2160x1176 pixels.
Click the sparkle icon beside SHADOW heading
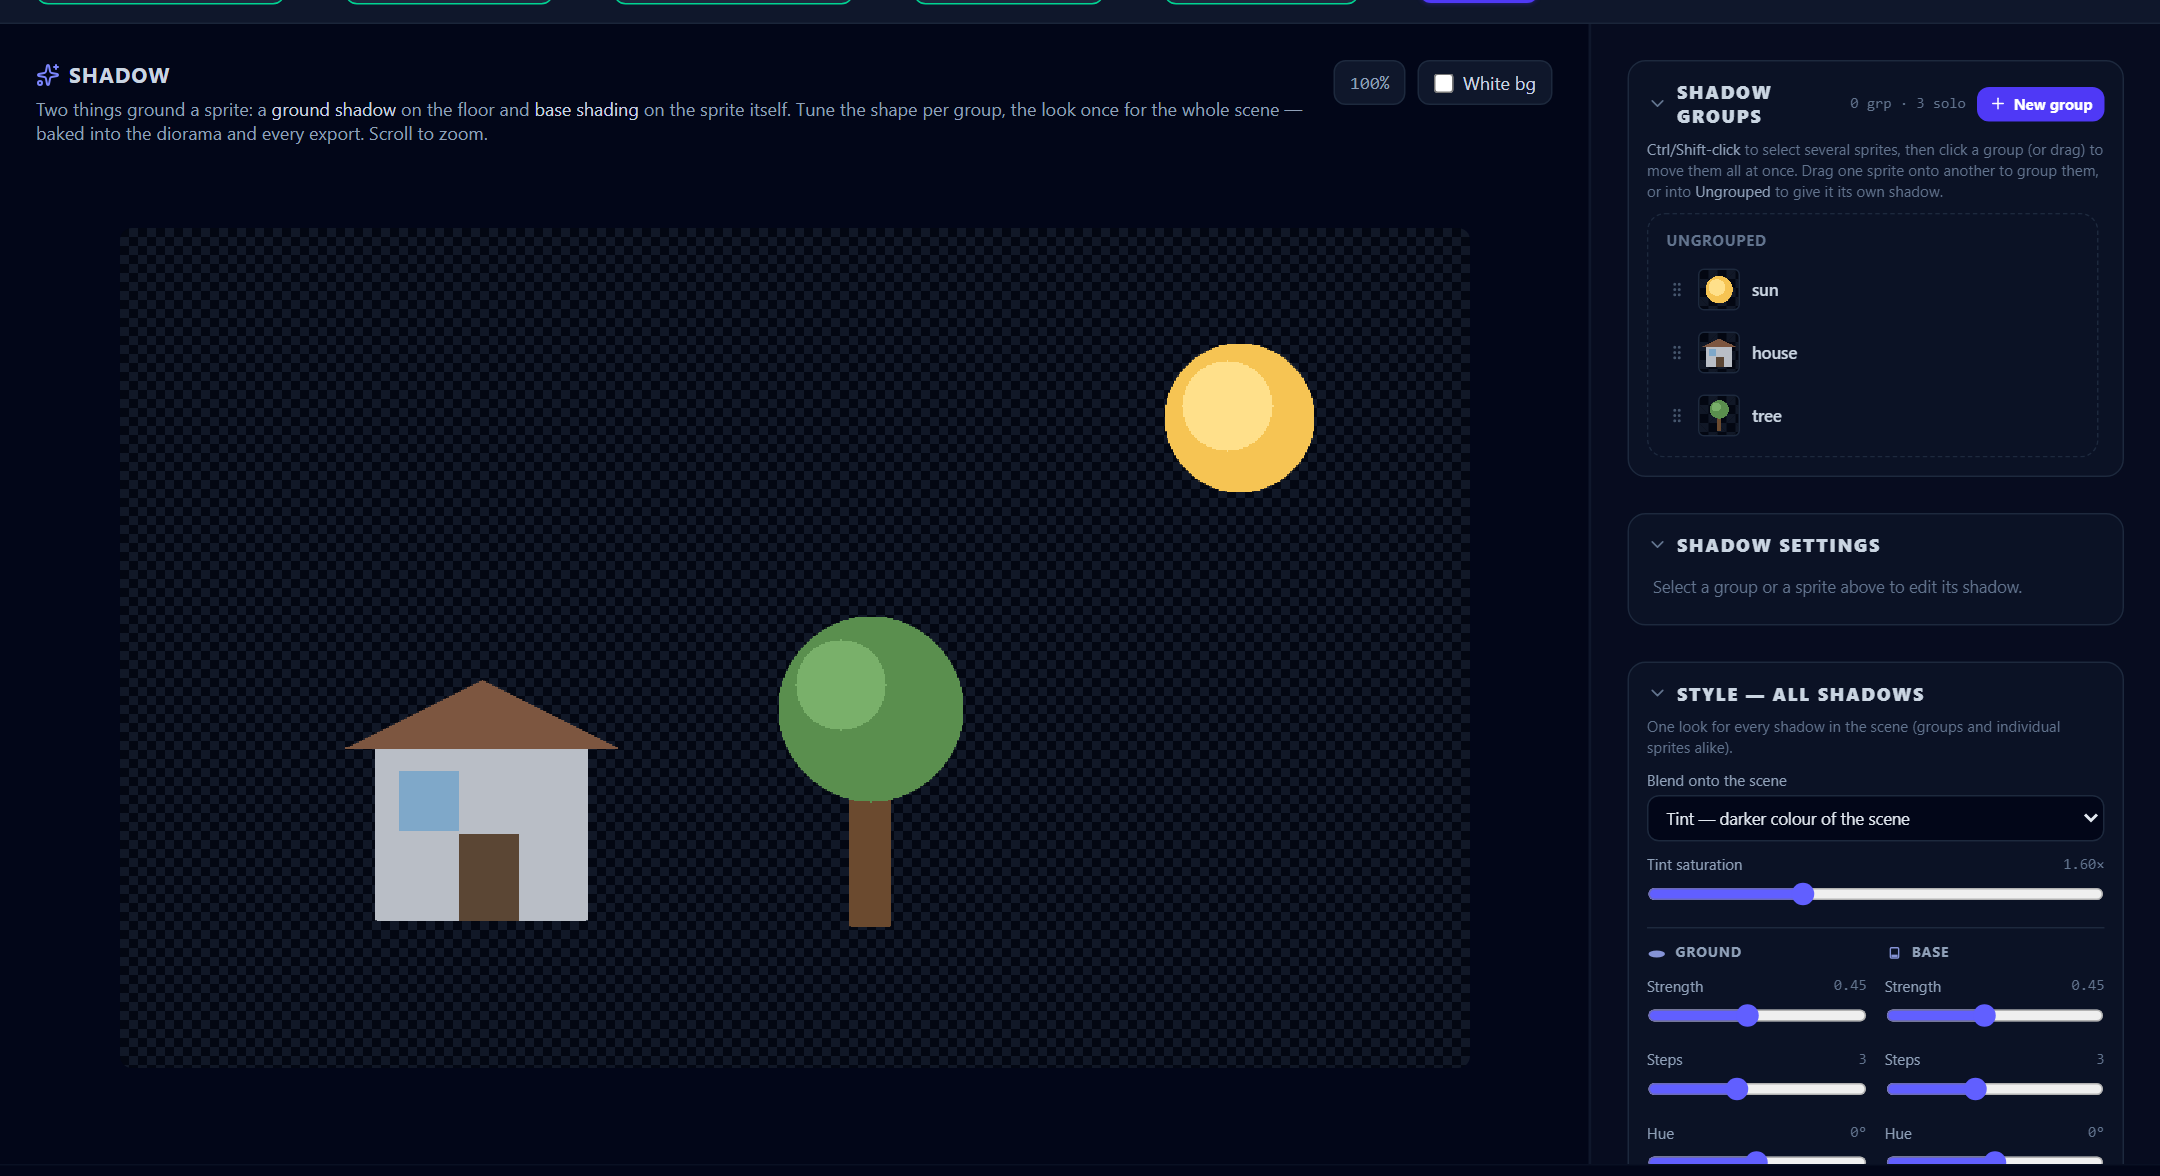coord(47,75)
